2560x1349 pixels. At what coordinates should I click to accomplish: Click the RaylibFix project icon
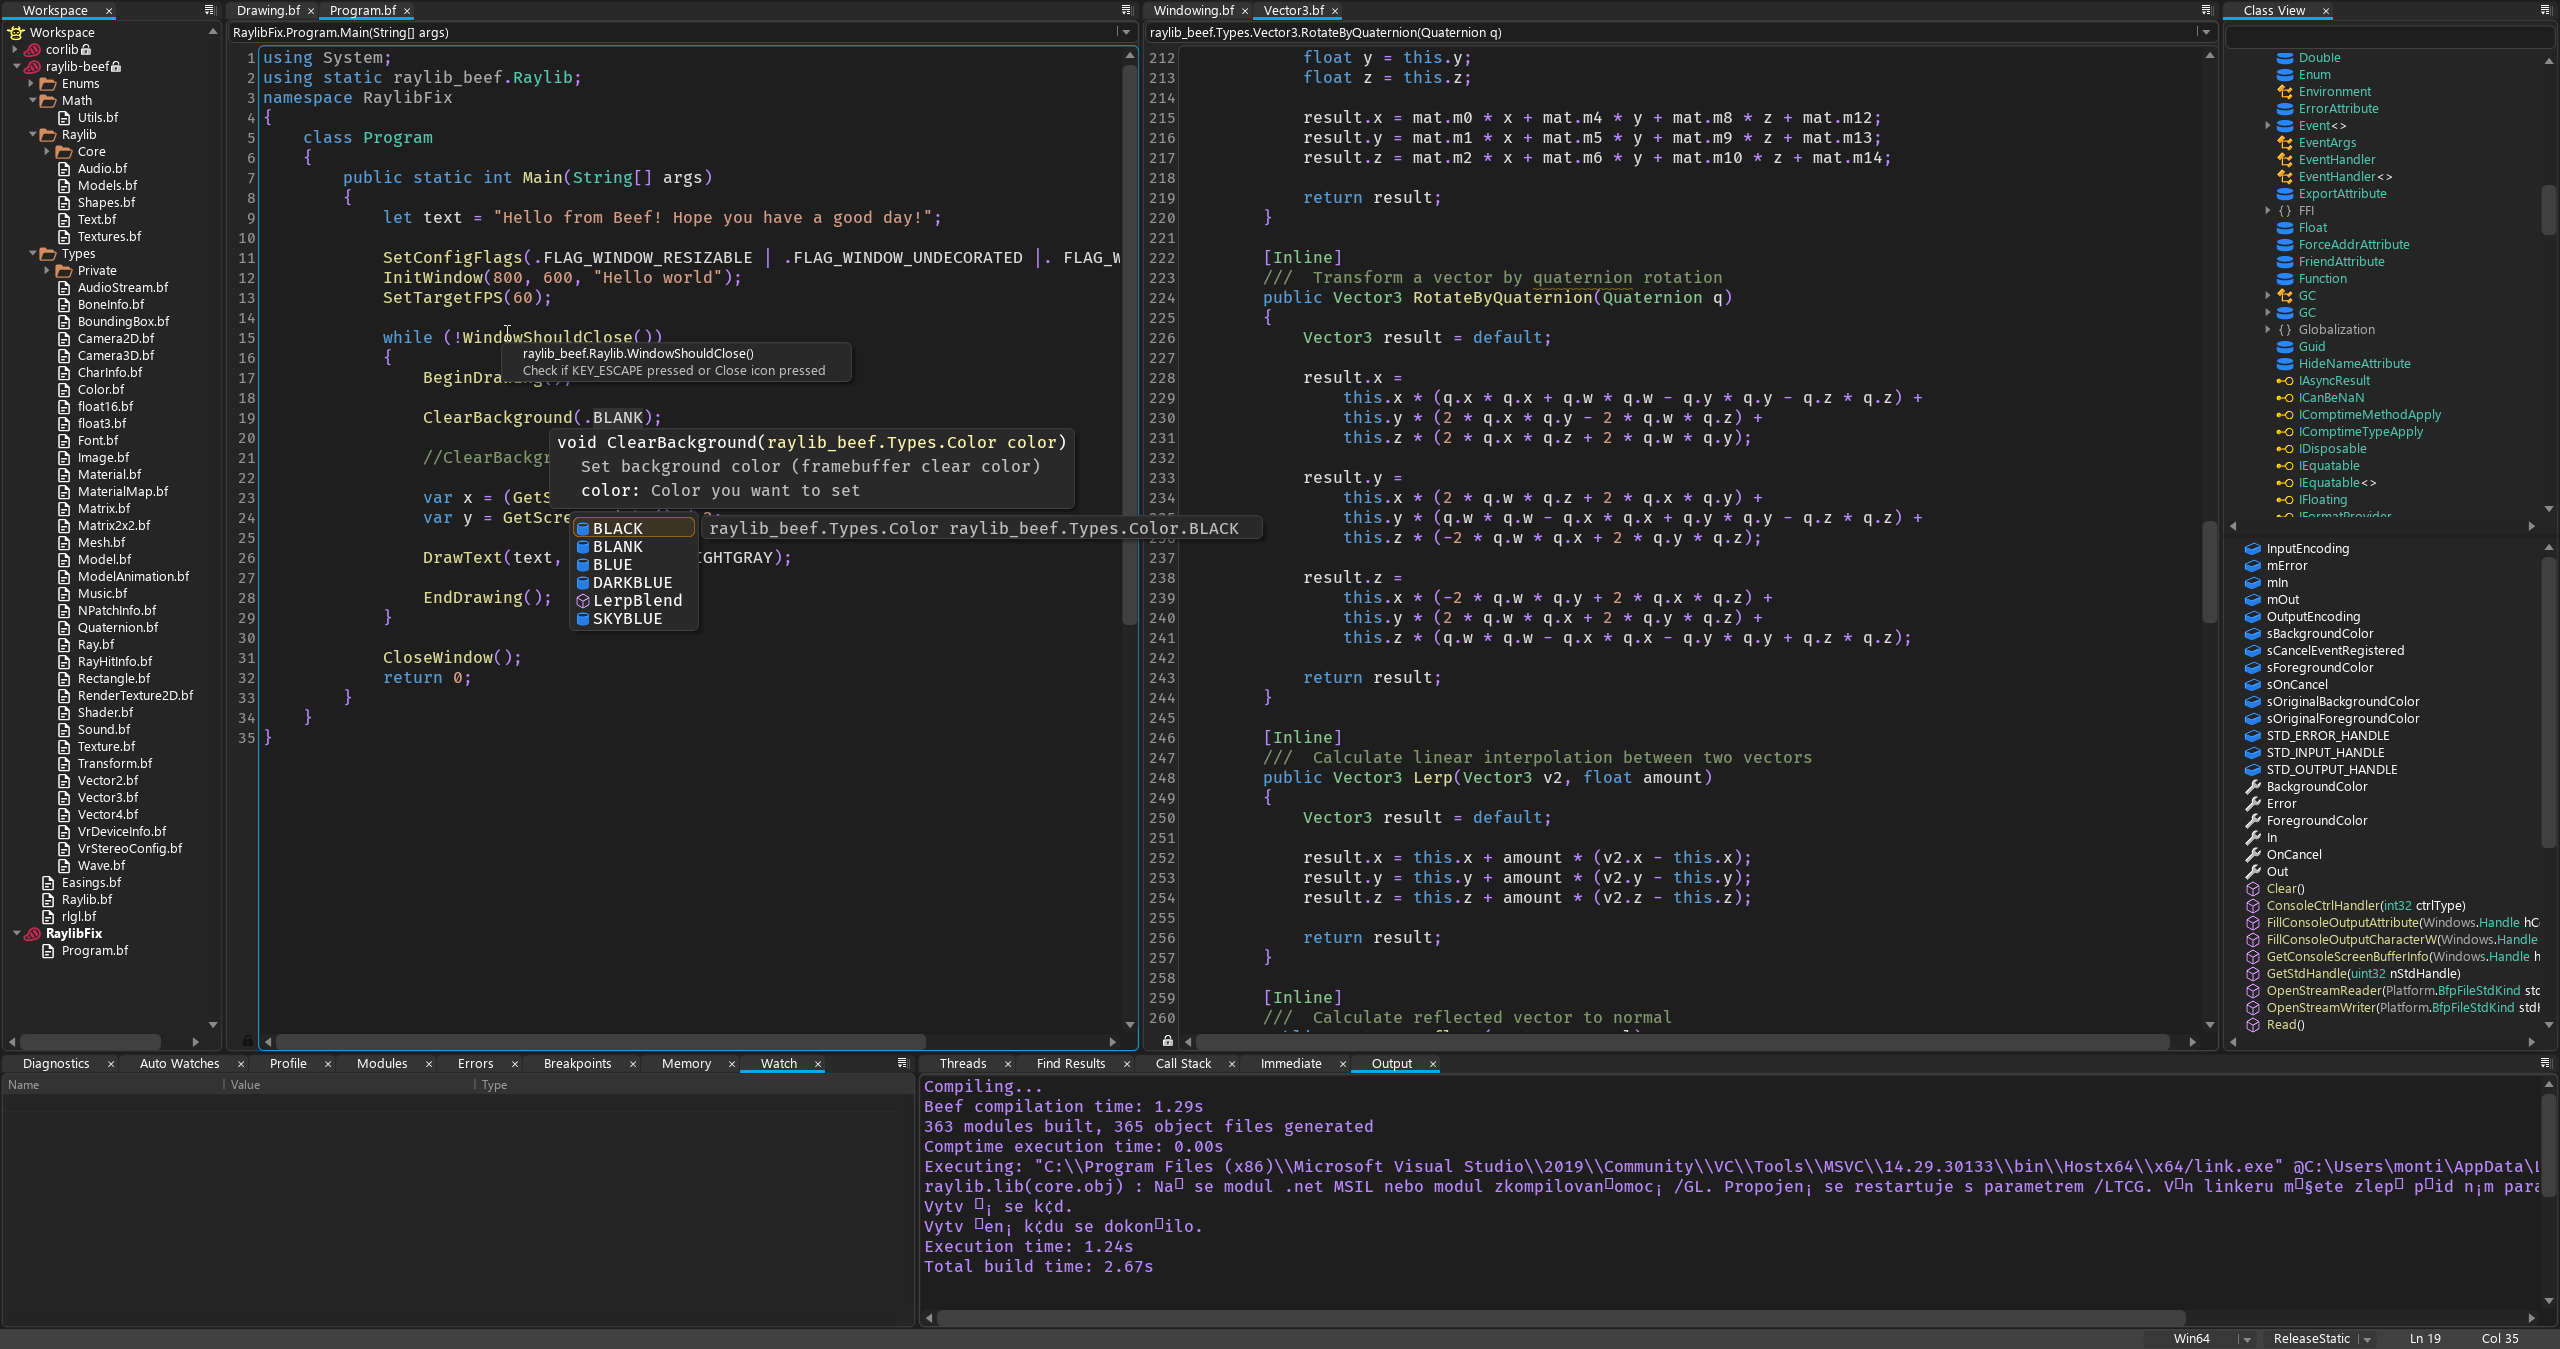coord(33,933)
